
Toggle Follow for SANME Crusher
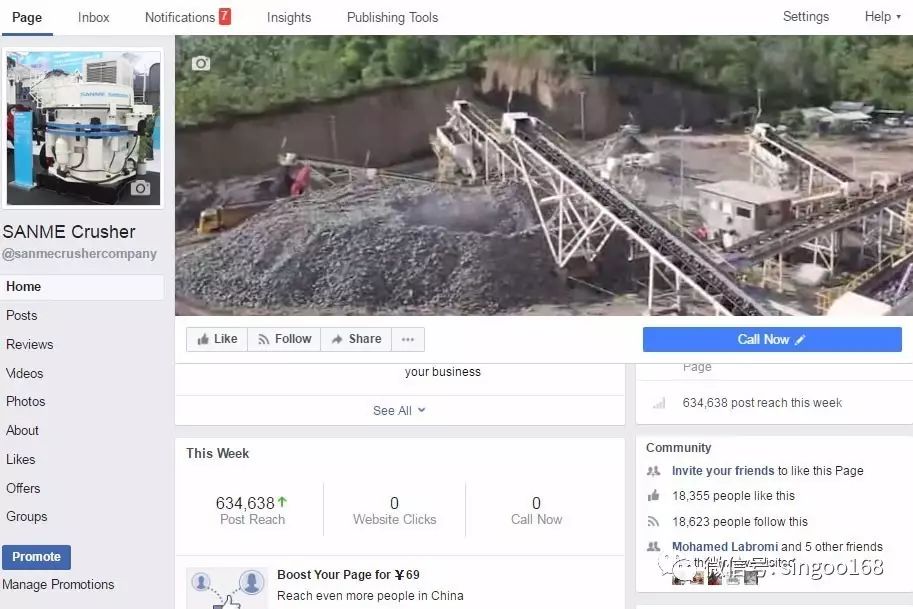click(284, 339)
